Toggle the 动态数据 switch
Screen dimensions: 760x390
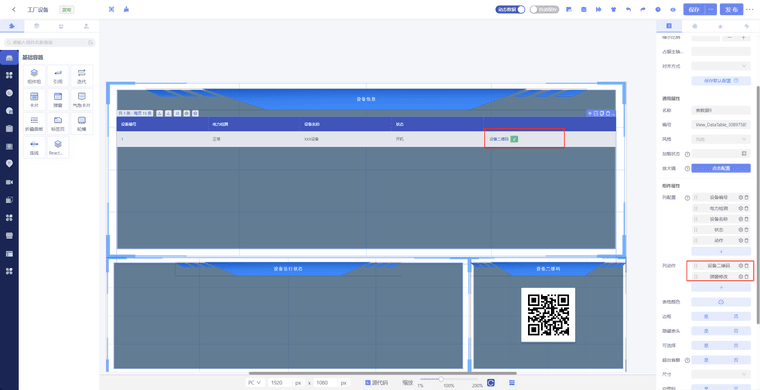click(510, 9)
